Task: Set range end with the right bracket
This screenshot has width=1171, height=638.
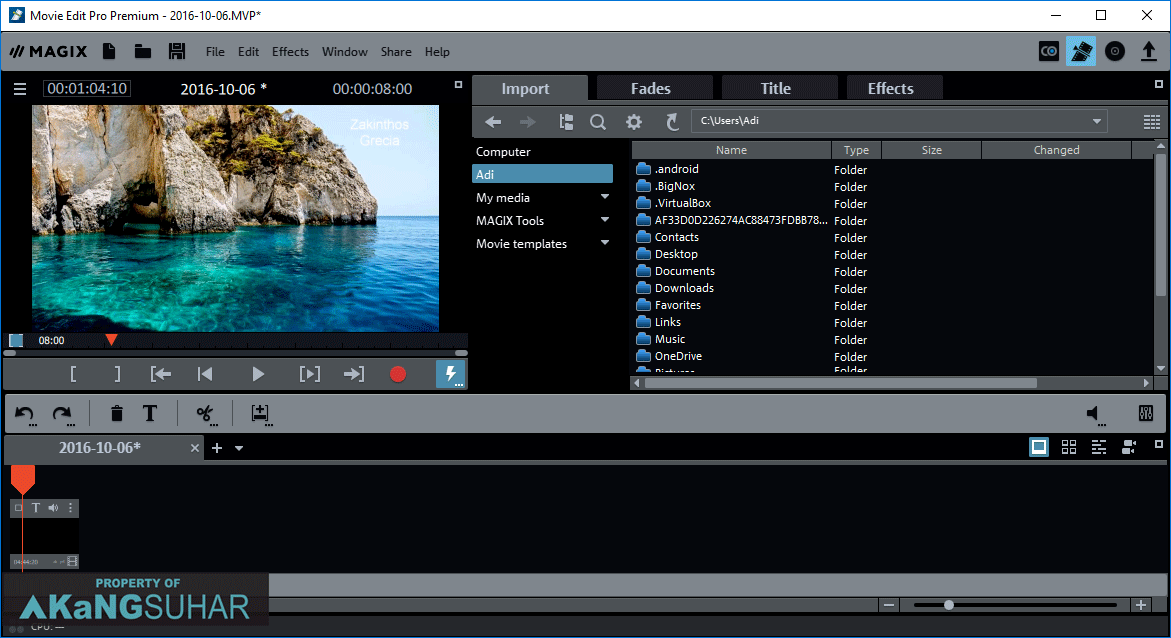Action: pos(117,374)
